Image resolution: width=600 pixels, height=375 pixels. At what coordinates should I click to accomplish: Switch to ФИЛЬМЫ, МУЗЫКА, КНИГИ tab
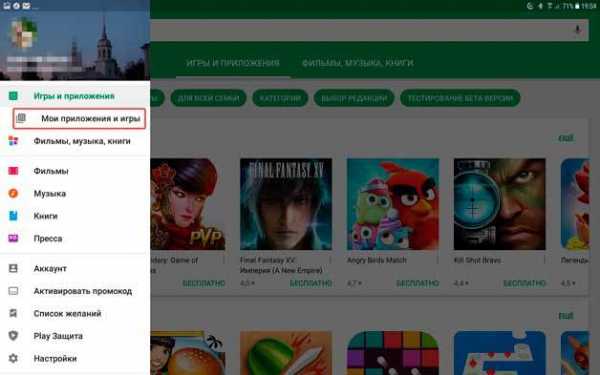click(x=358, y=63)
